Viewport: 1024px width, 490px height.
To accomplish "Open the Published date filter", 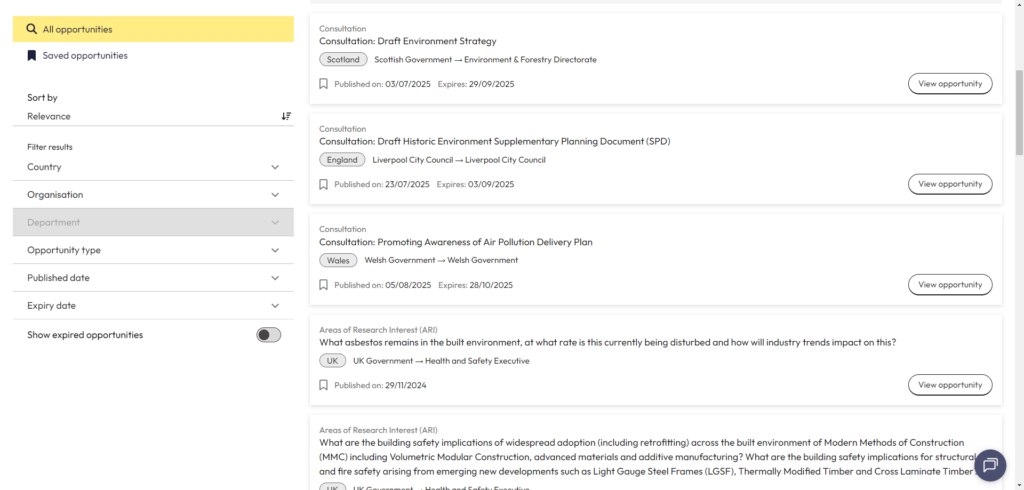I will [153, 278].
